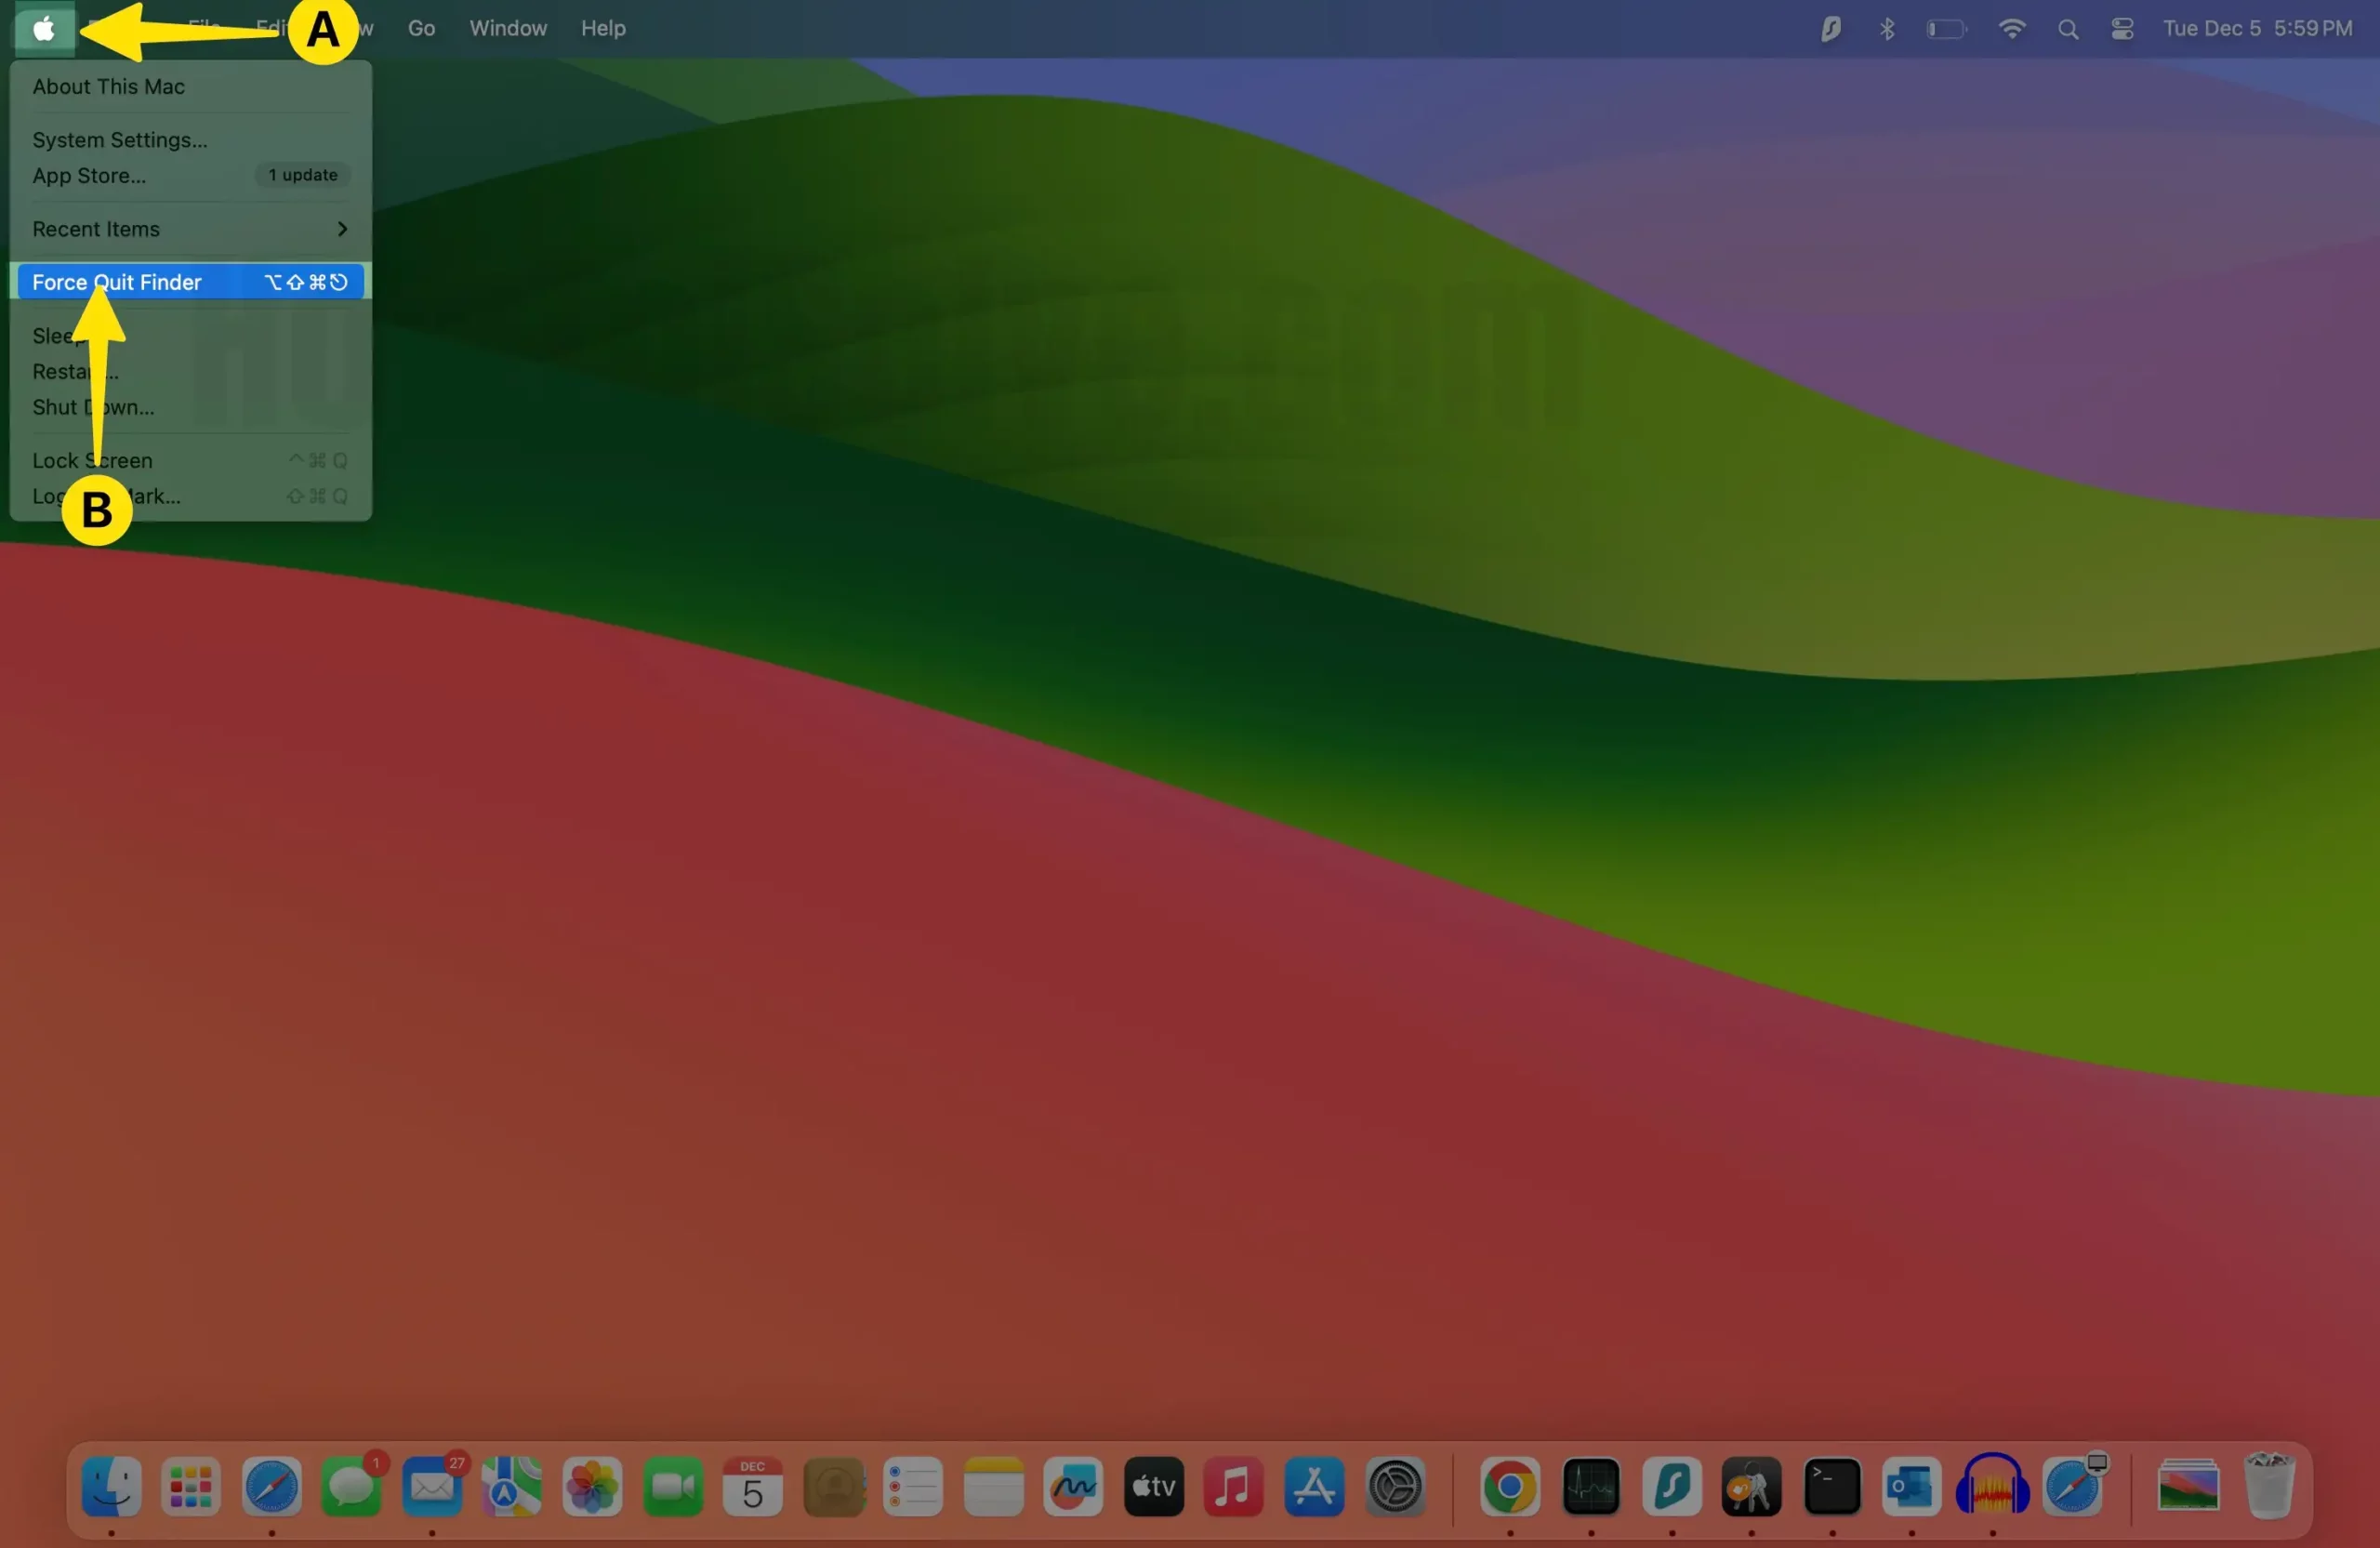Viewport: 2380px width, 1548px height.
Task: Open the Go menu
Action: 421,28
